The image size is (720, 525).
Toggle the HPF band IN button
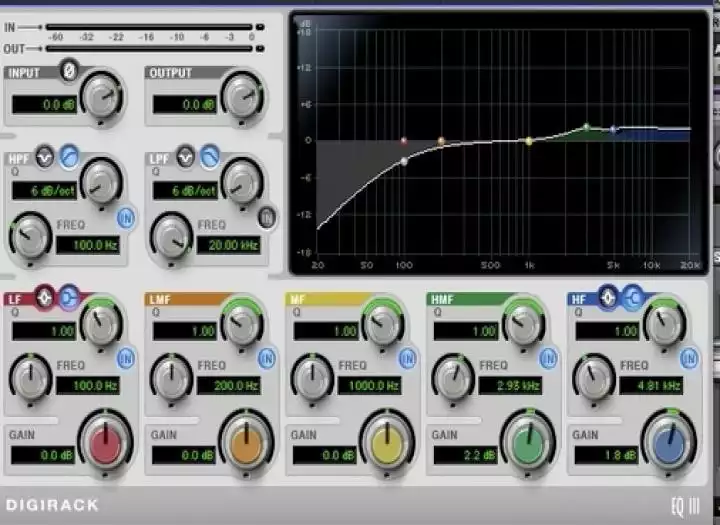pyautogui.click(x=126, y=219)
